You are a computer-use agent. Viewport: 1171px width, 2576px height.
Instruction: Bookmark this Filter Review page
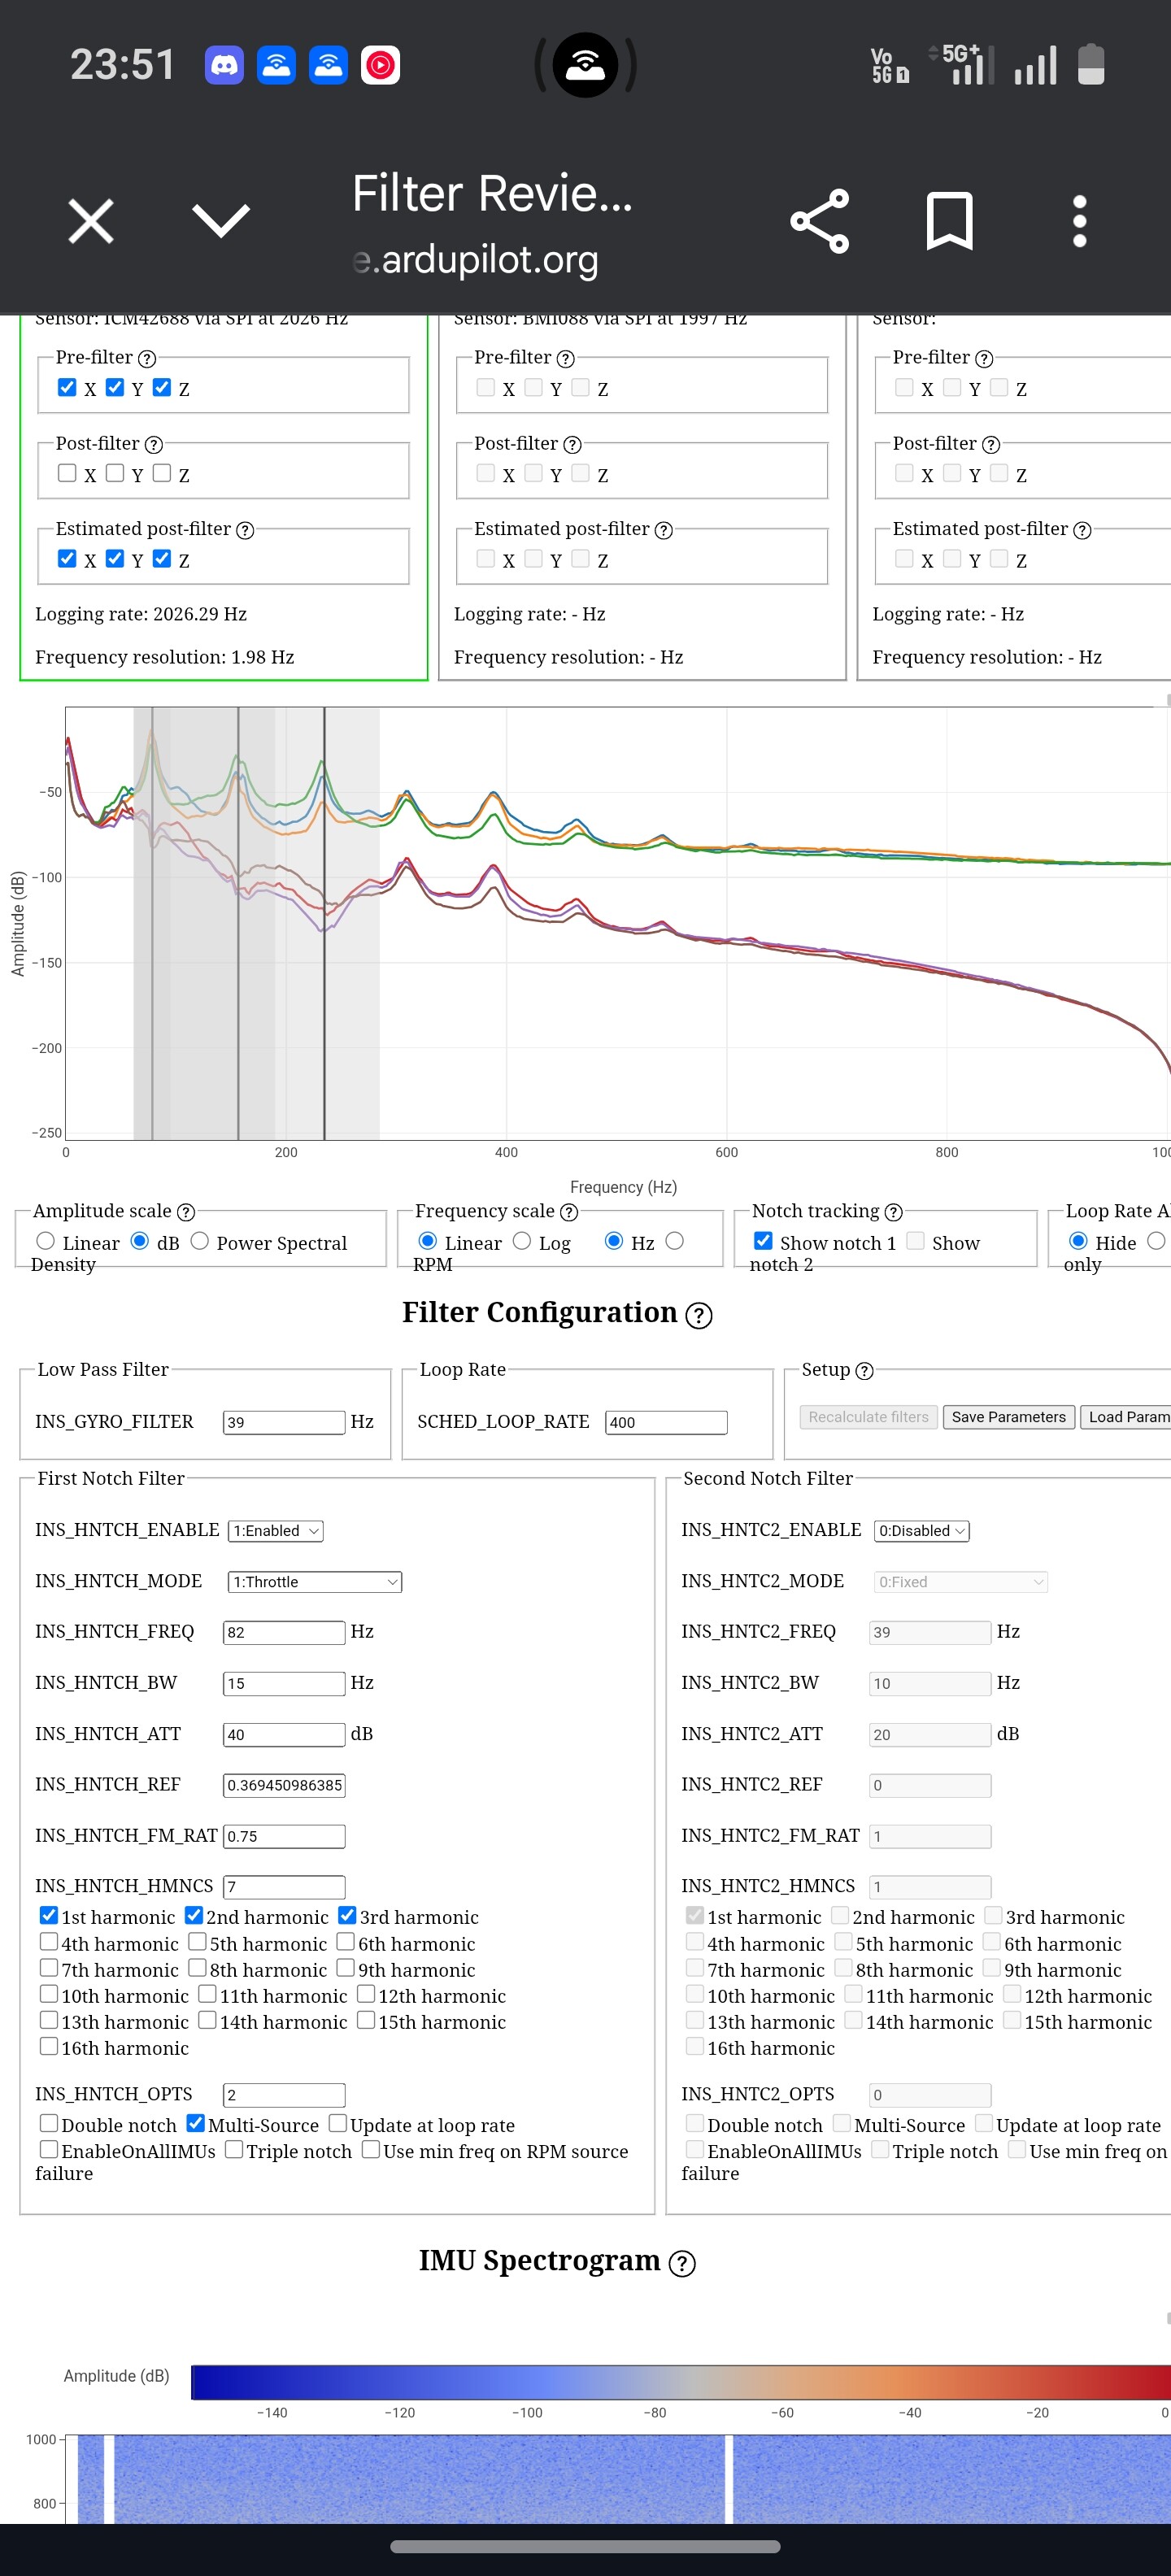[948, 221]
